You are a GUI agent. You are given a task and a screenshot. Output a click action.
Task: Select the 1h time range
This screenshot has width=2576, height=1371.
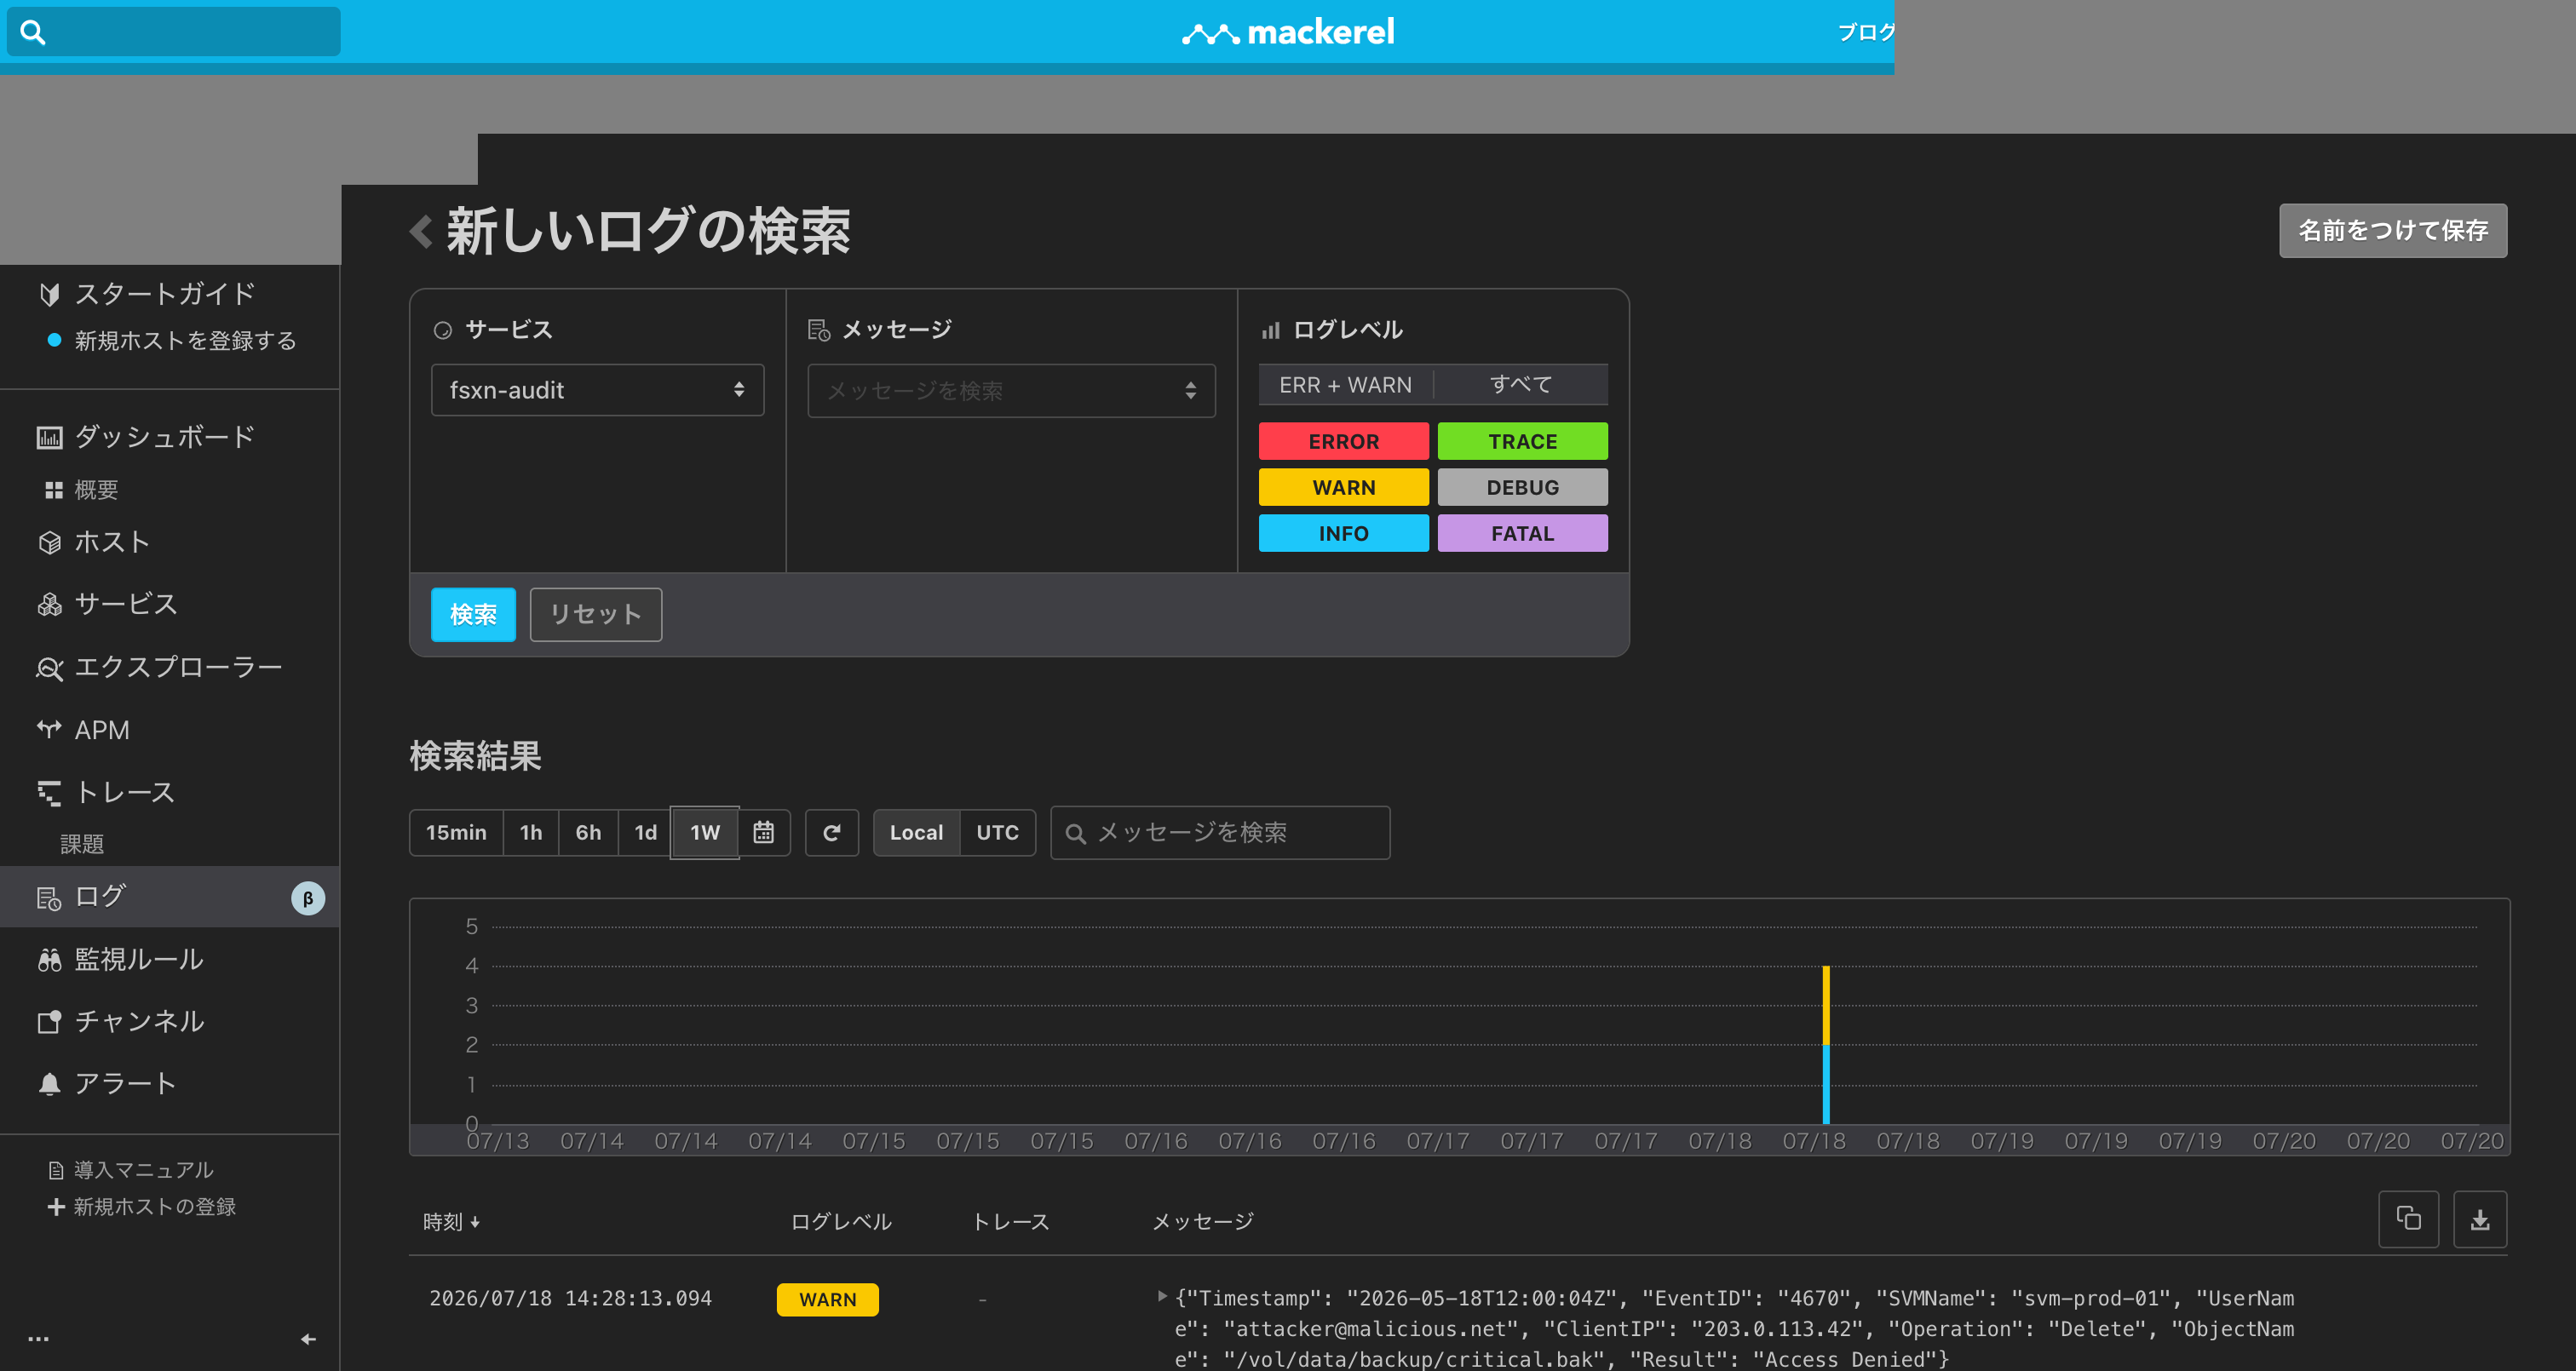tap(531, 832)
